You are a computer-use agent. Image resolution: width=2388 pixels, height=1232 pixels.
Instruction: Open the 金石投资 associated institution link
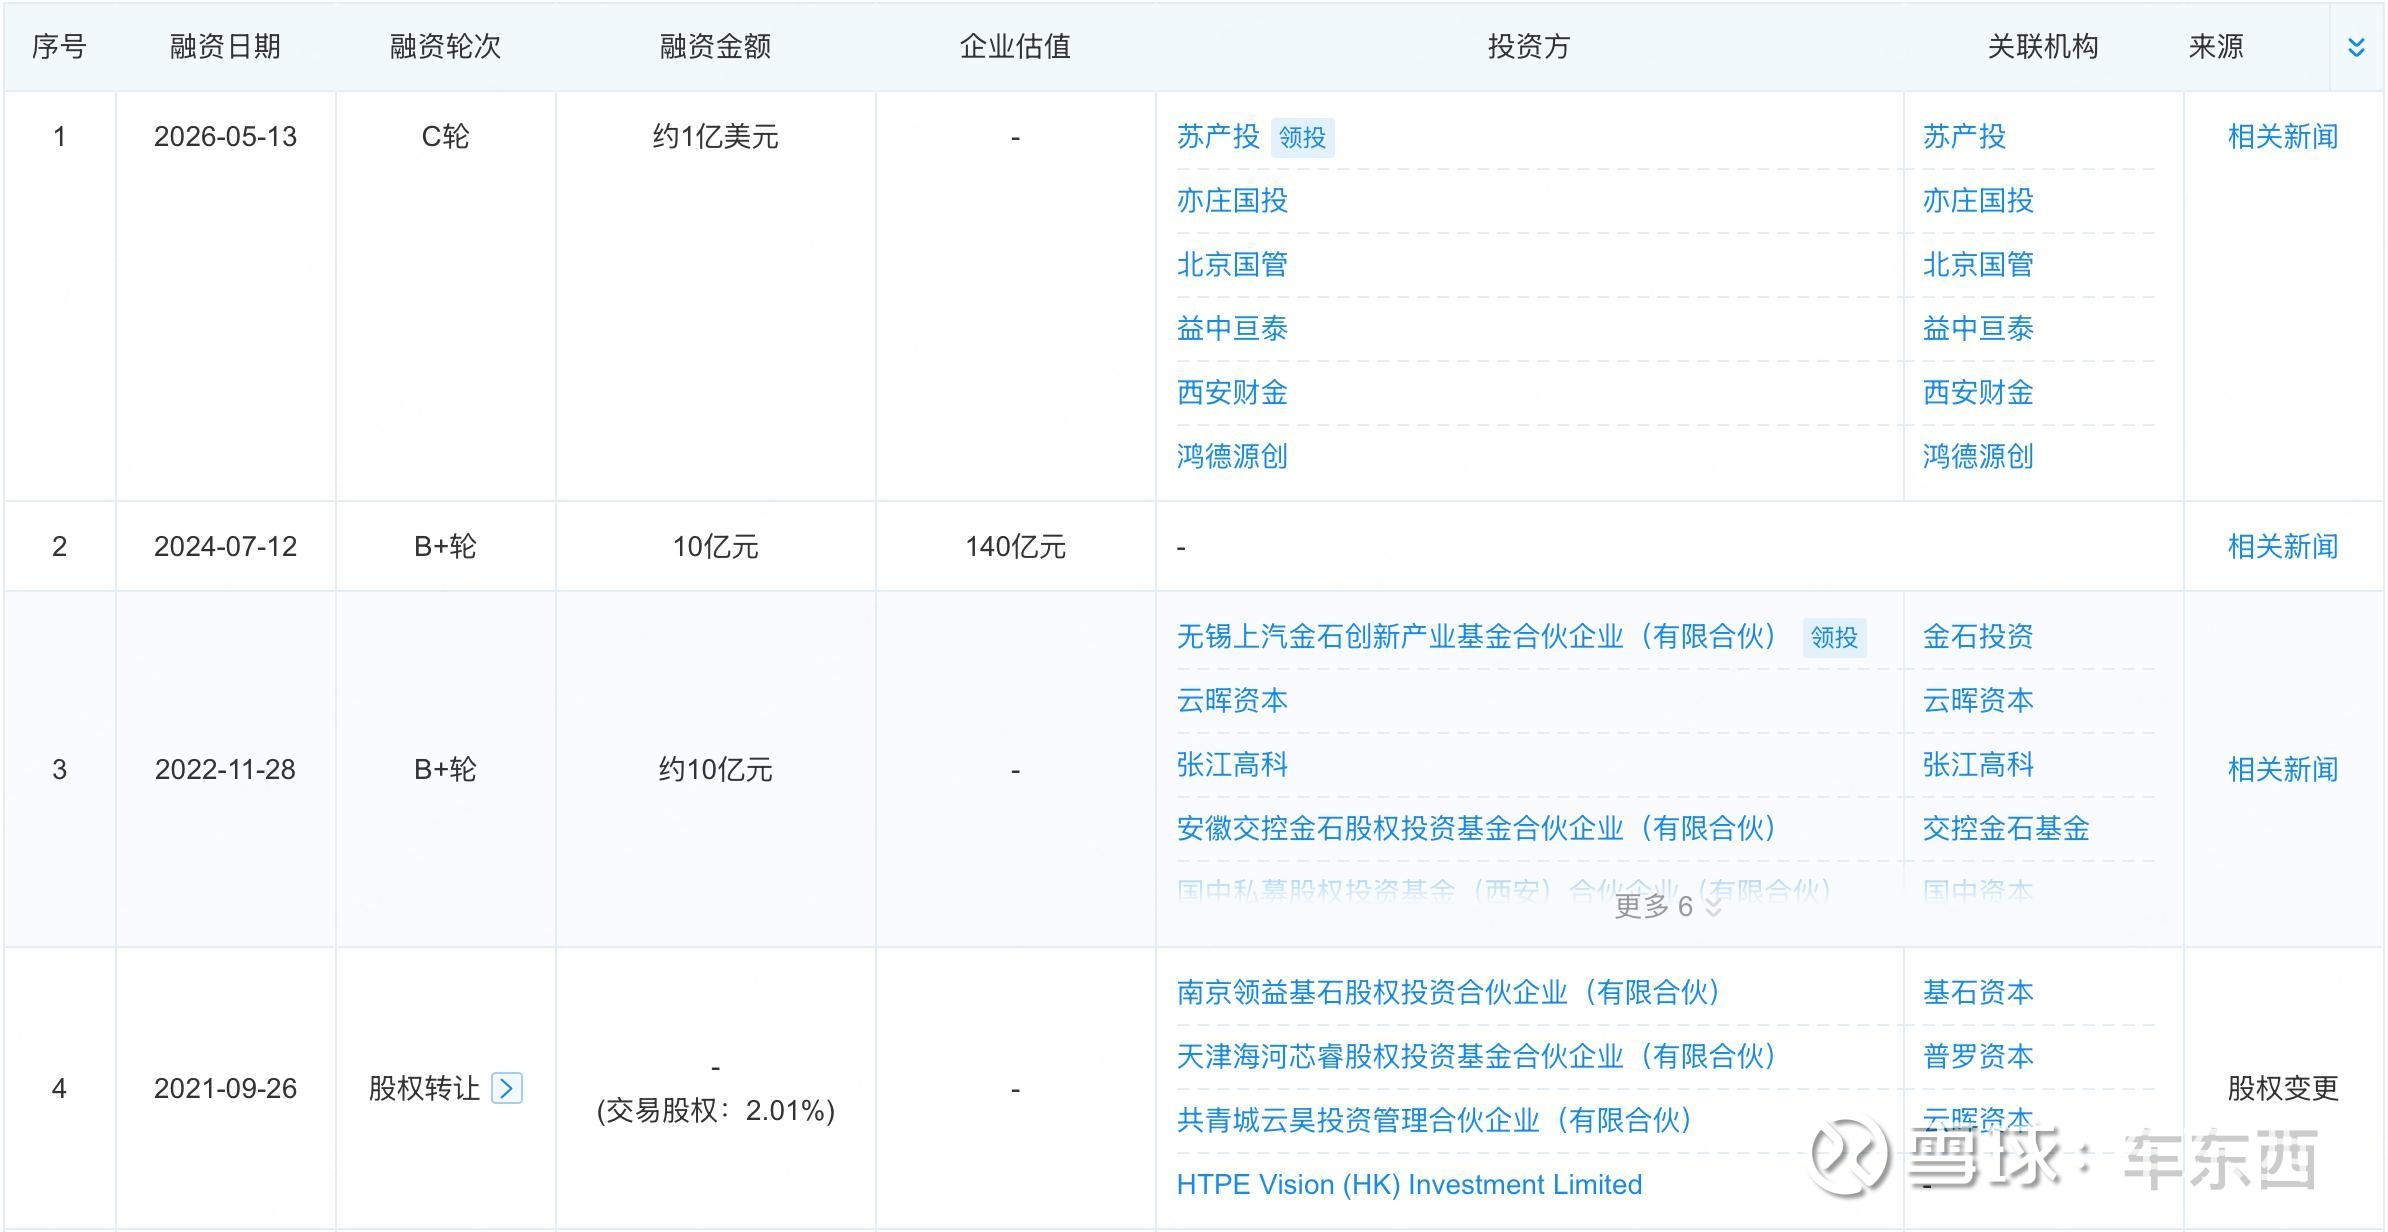1978,637
